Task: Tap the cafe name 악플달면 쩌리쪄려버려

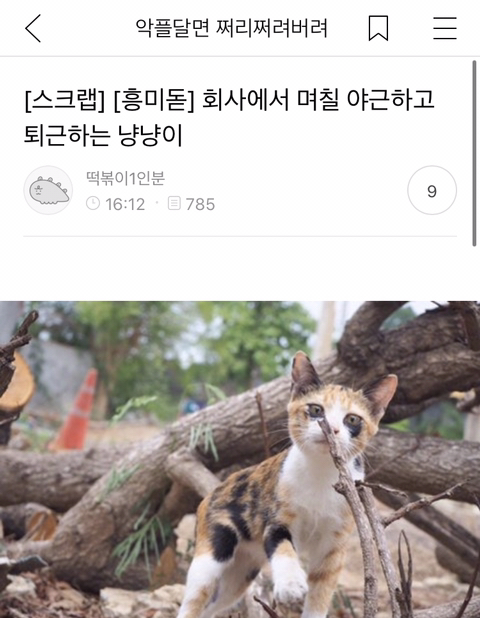Action: (232, 28)
